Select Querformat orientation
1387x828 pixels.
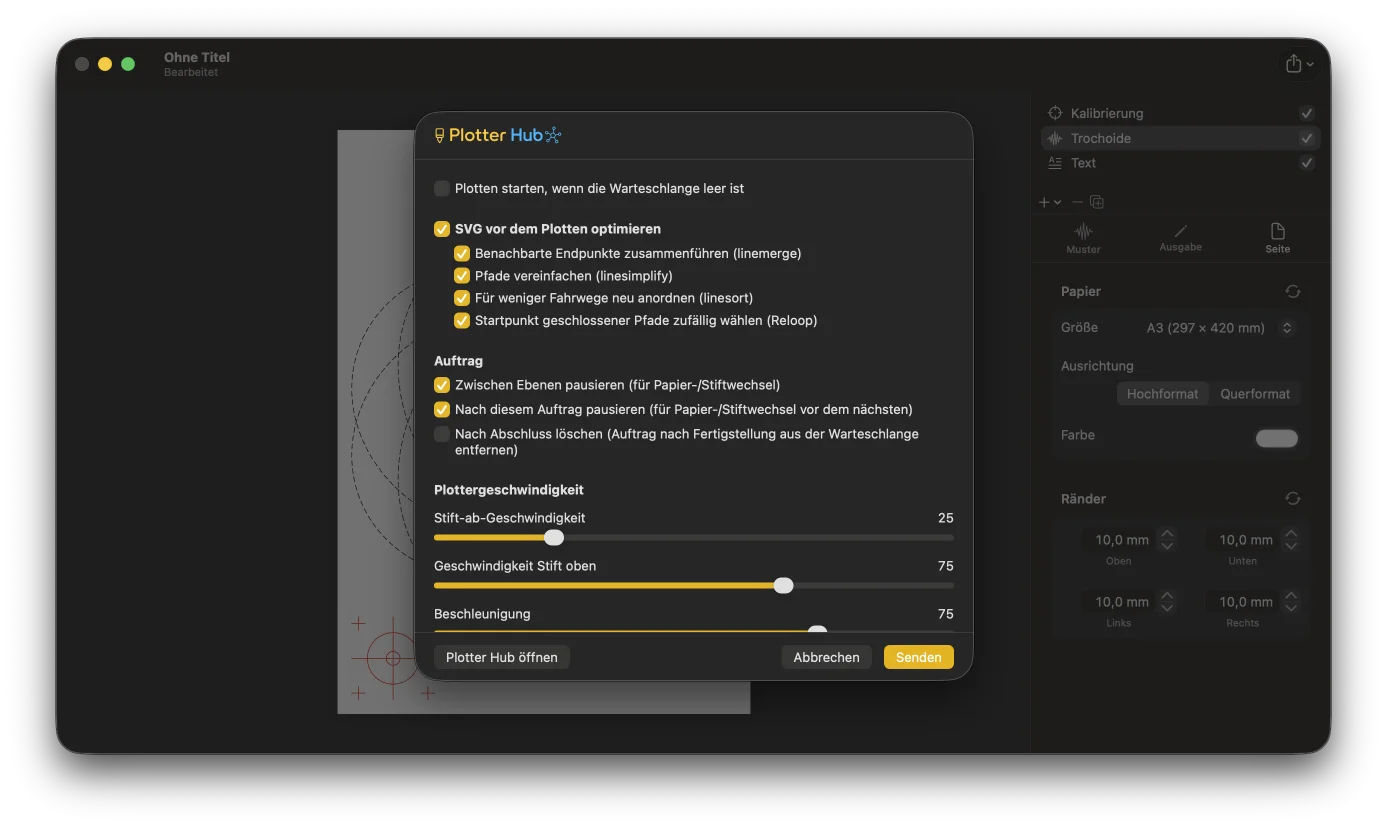pos(1255,394)
